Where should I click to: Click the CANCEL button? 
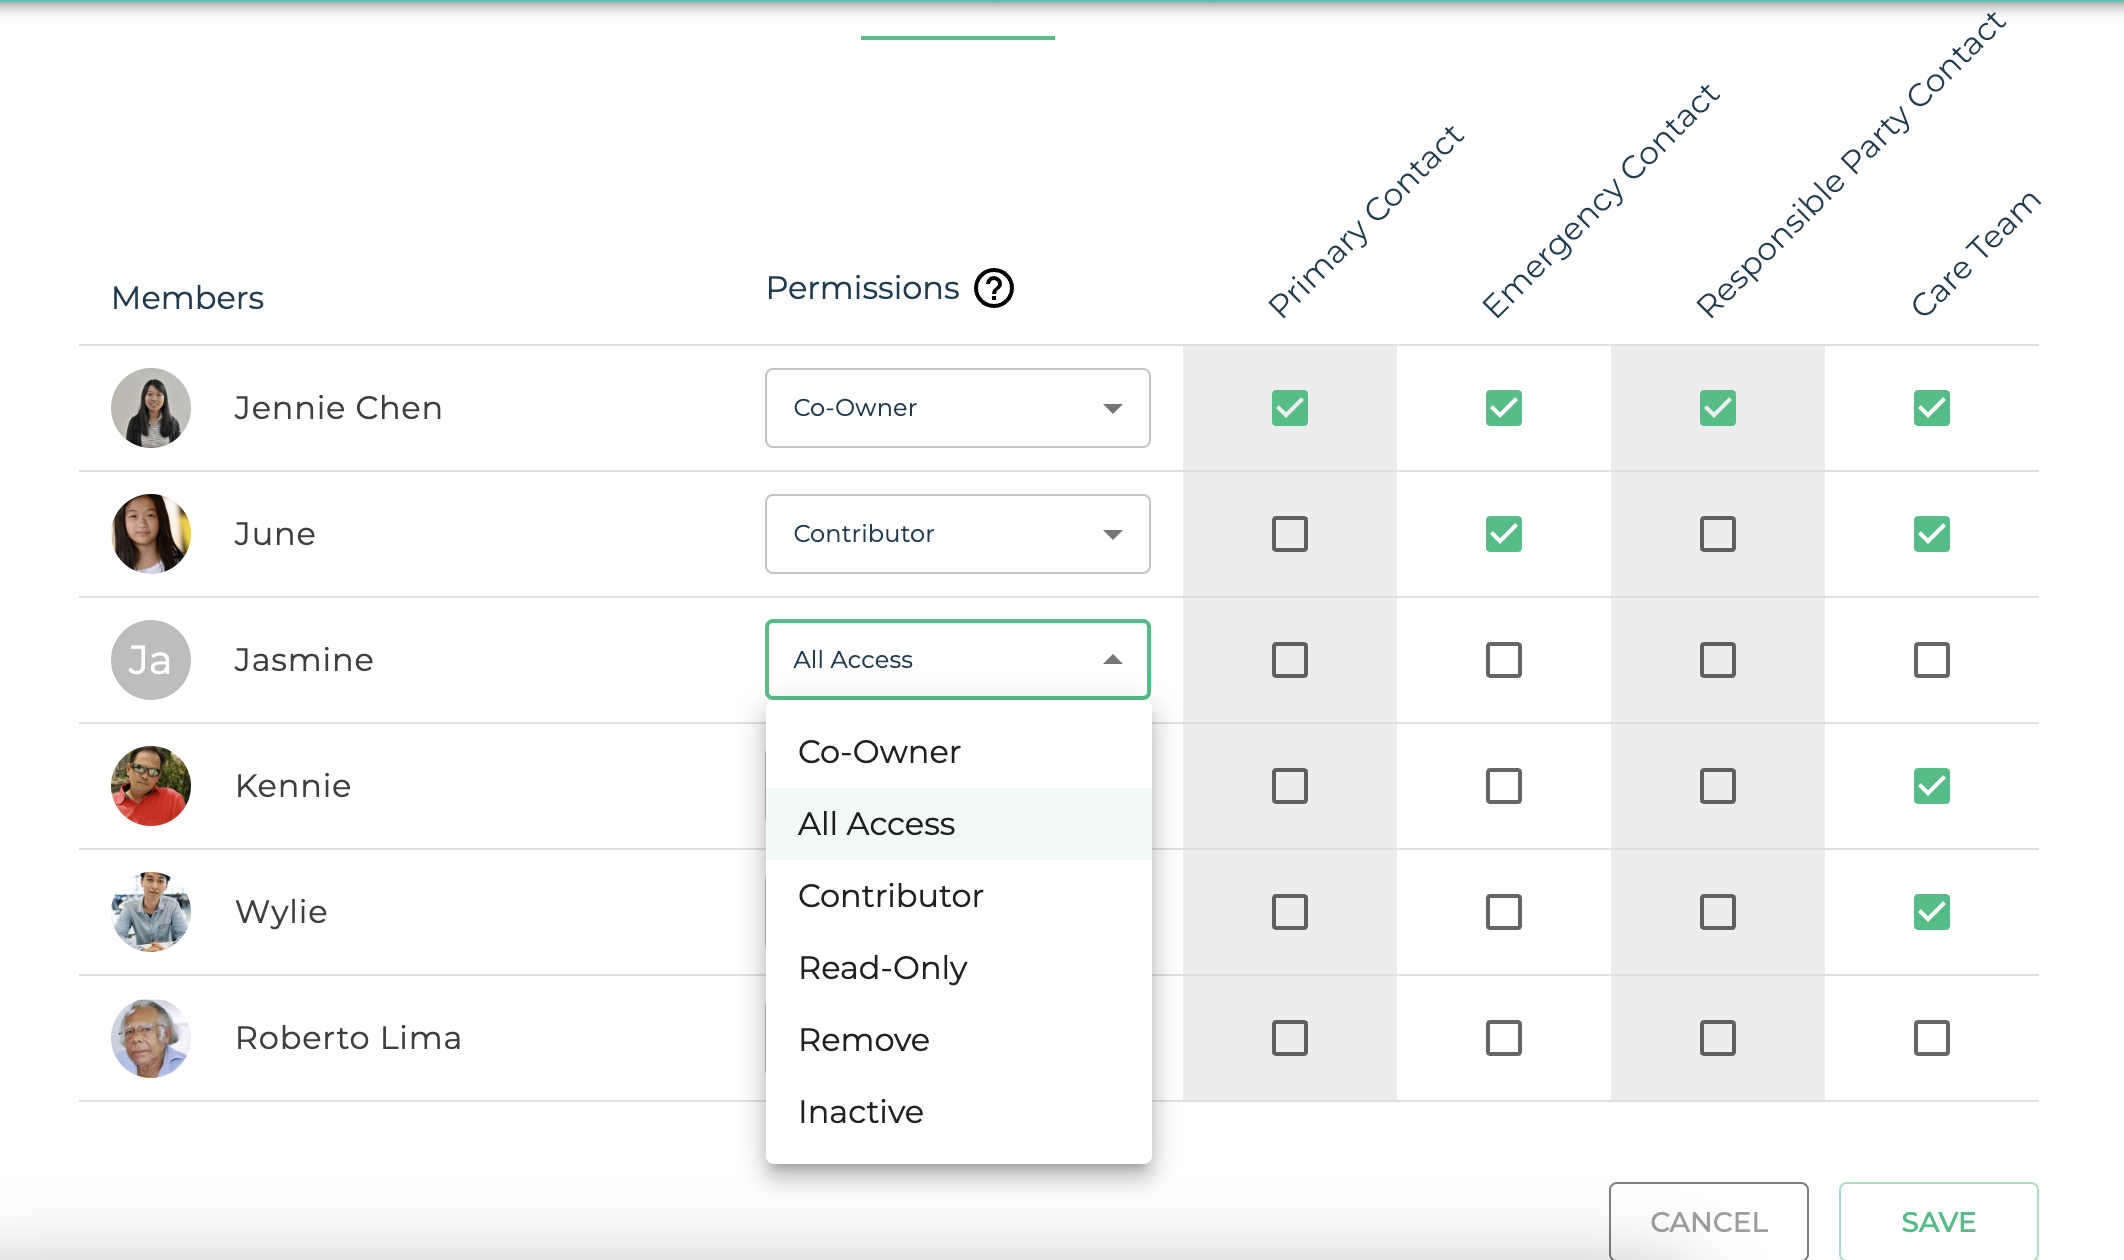point(1708,1222)
